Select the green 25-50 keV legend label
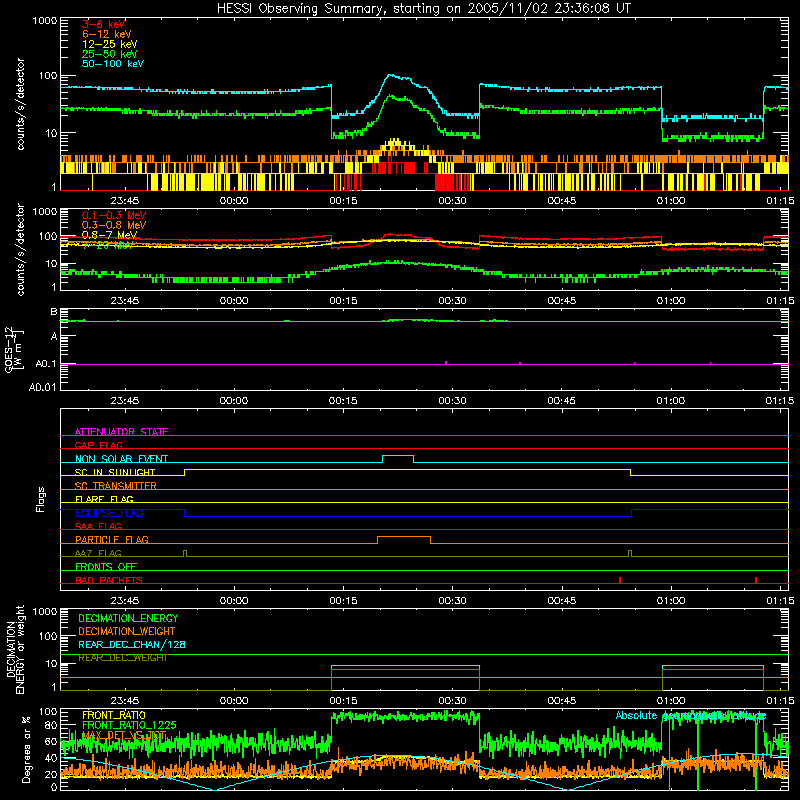The height and width of the screenshot is (800, 800). point(110,54)
